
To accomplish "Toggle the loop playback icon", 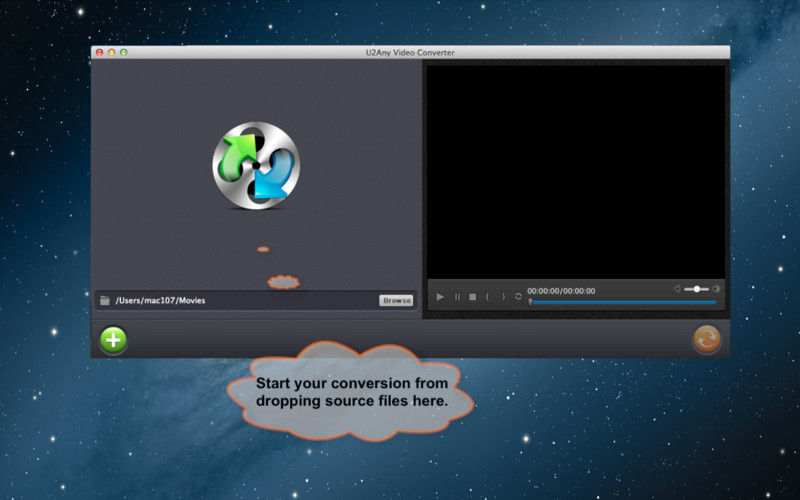I will 518,296.
